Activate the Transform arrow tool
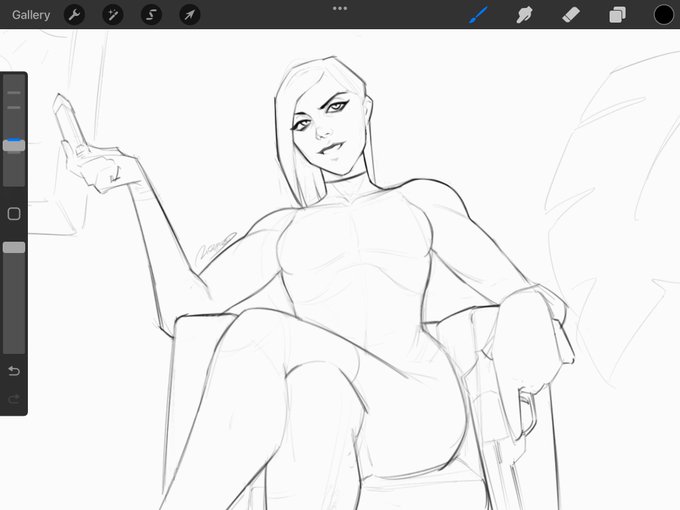 click(x=190, y=15)
